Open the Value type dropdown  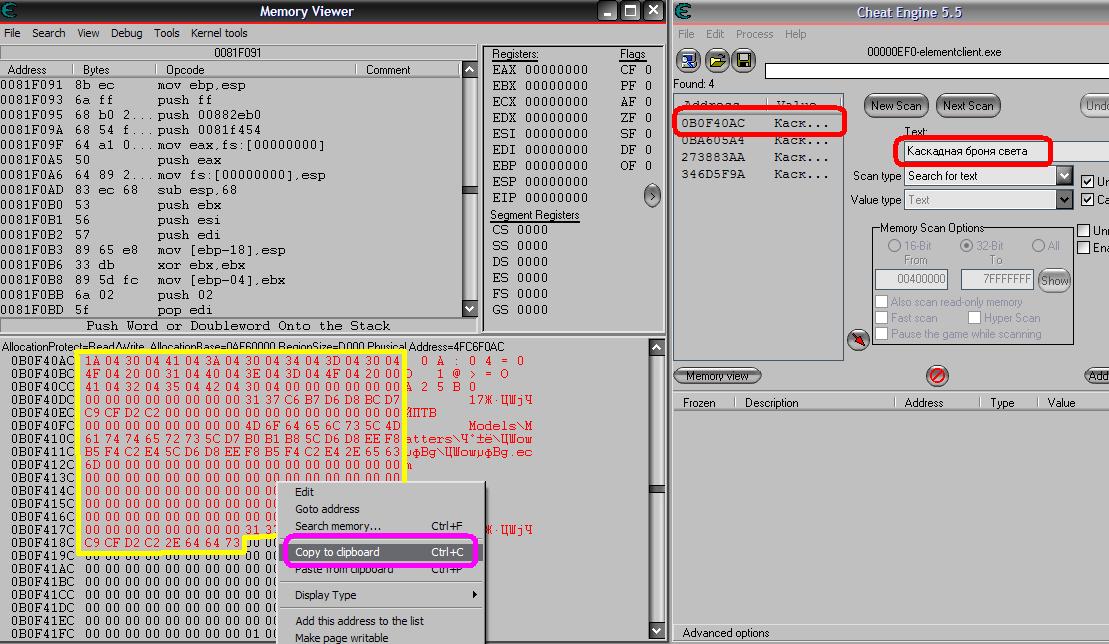click(x=1064, y=200)
